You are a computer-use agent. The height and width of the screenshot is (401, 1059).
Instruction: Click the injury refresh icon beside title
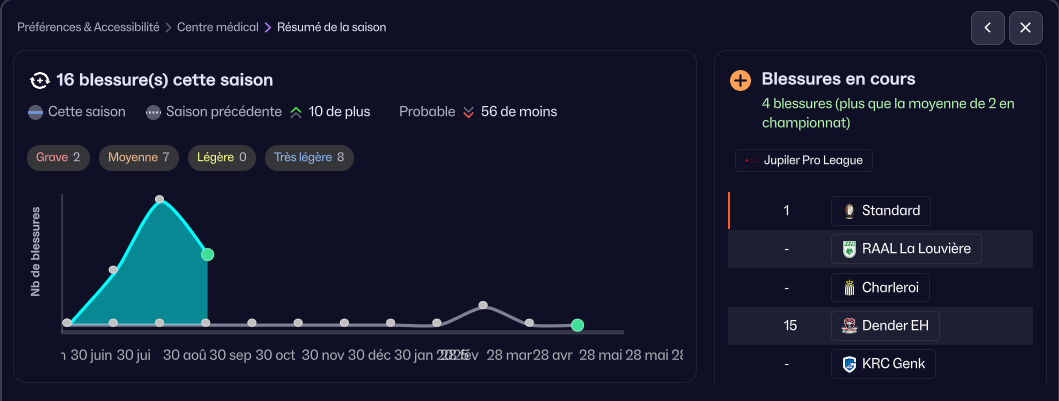pyautogui.click(x=40, y=80)
